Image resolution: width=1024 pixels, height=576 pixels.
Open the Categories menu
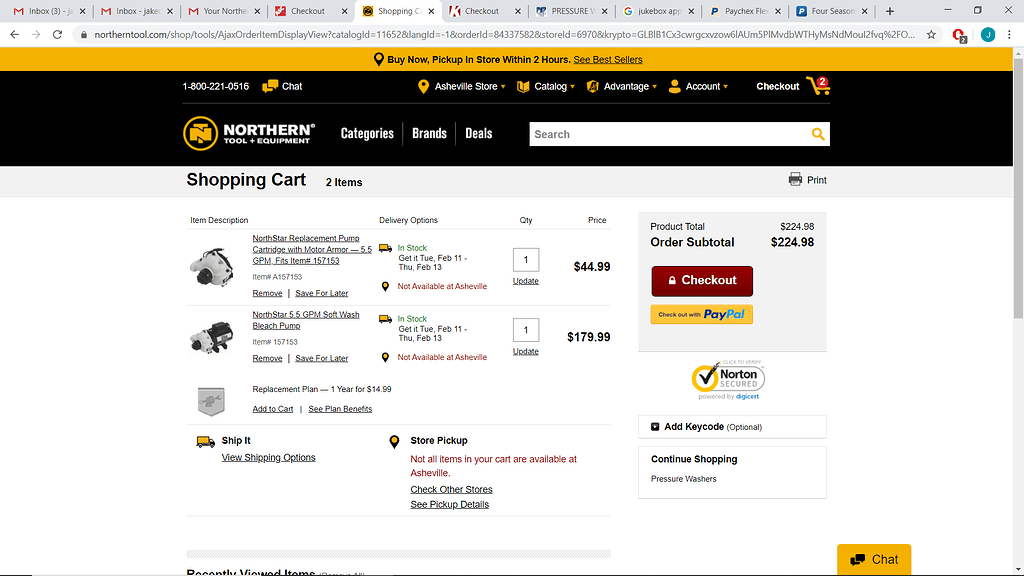coord(367,133)
